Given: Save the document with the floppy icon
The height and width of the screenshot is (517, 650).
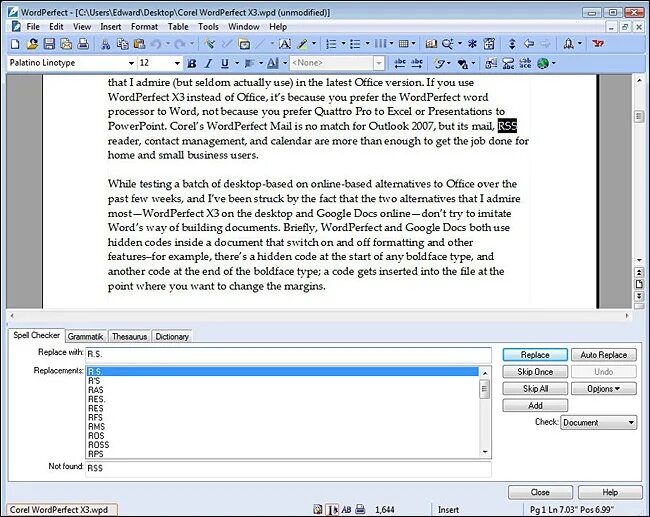Looking at the screenshot, I should pos(49,44).
